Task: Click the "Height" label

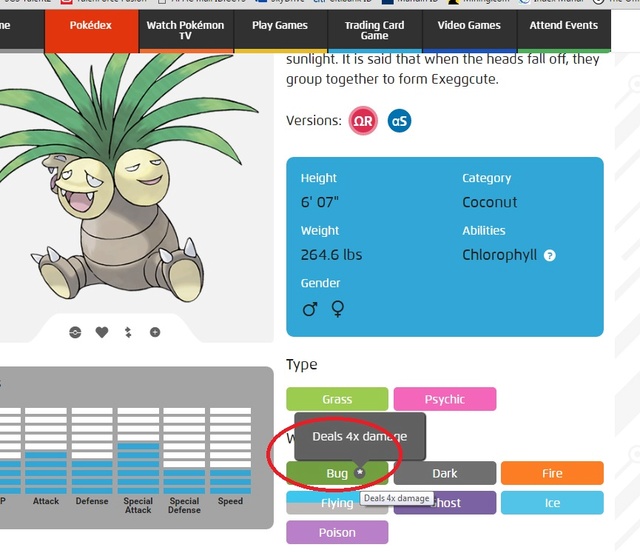Action: (319, 178)
